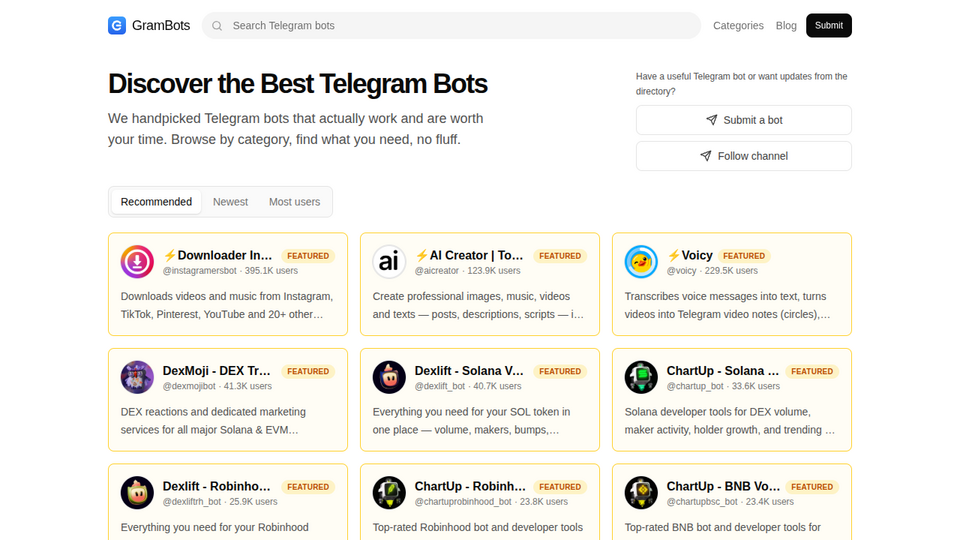
Task: Click the Dexlift Solana bot avatar
Action: (x=389, y=377)
